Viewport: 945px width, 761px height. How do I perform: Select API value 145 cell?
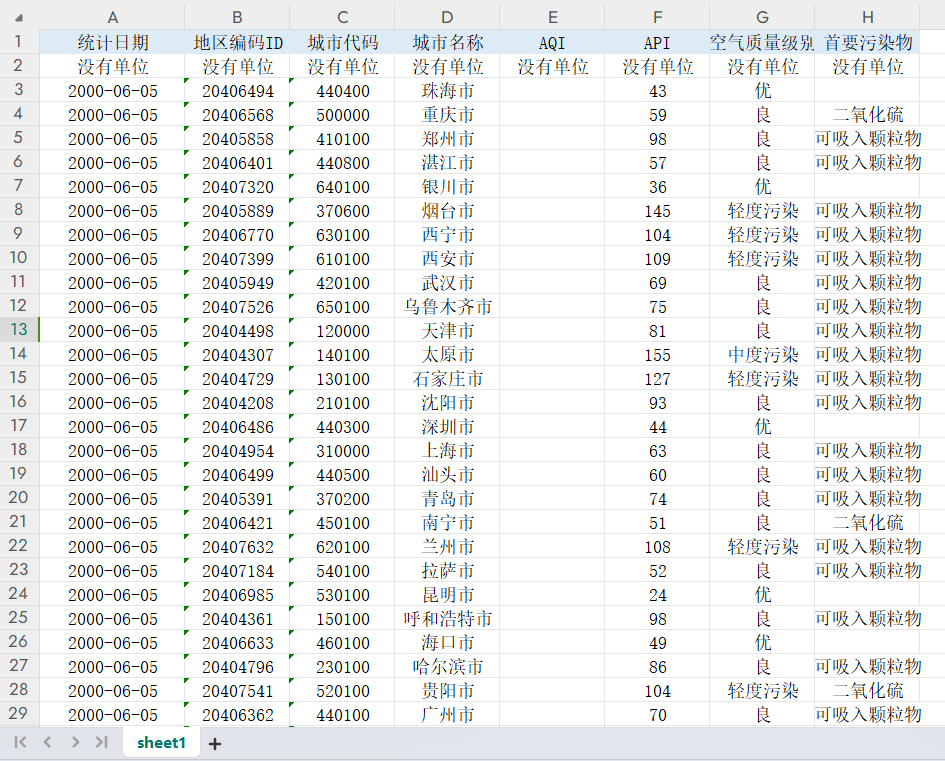(657, 210)
